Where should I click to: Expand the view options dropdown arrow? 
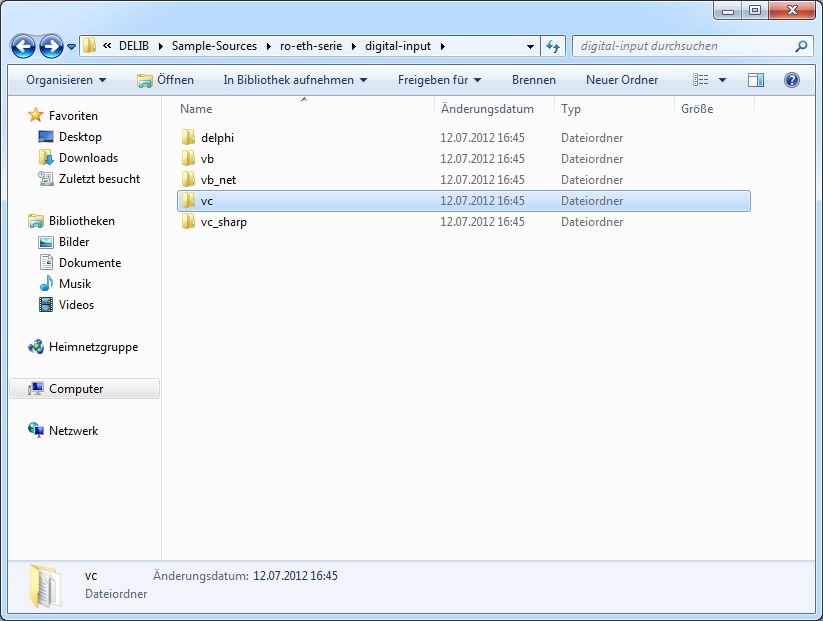(x=723, y=80)
